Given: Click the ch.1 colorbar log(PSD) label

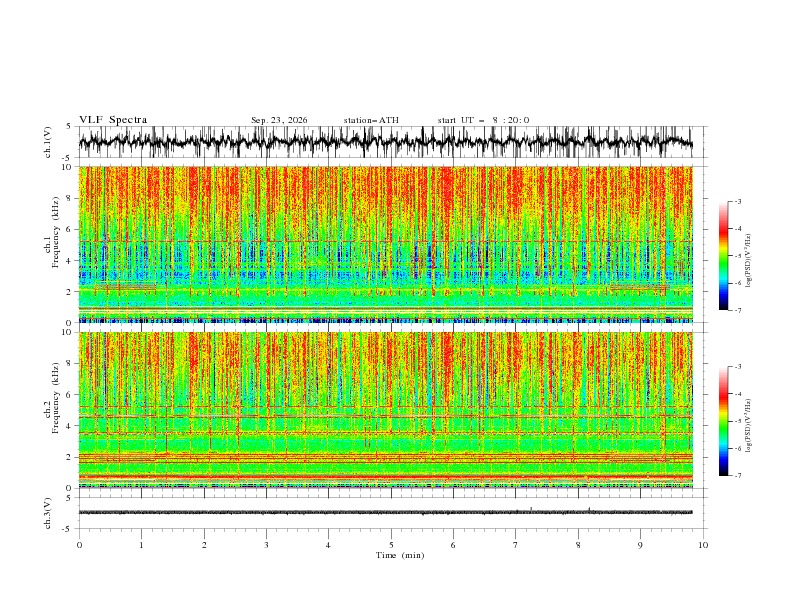Looking at the screenshot, I should 749,261.
